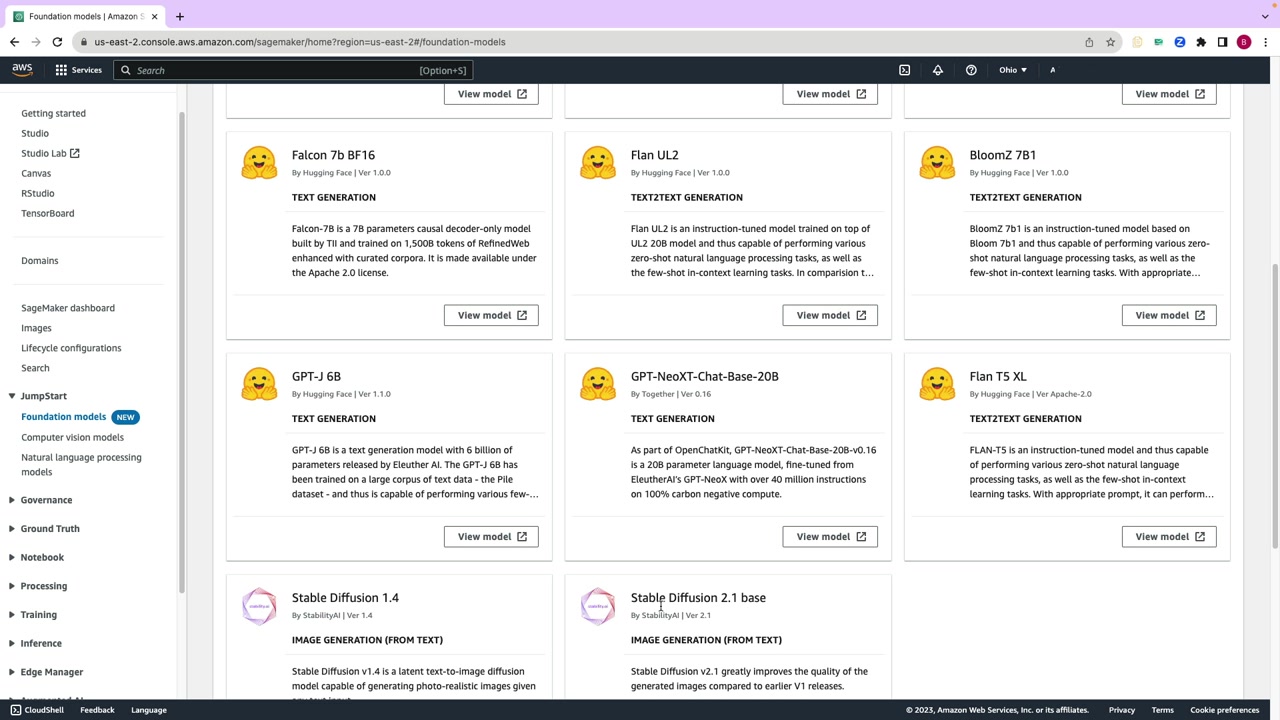Image resolution: width=1280 pixels, height=720 pixels.
Task: View model for GPT-NeoXT-Chat-Base-20B
Action: (830, 536)
